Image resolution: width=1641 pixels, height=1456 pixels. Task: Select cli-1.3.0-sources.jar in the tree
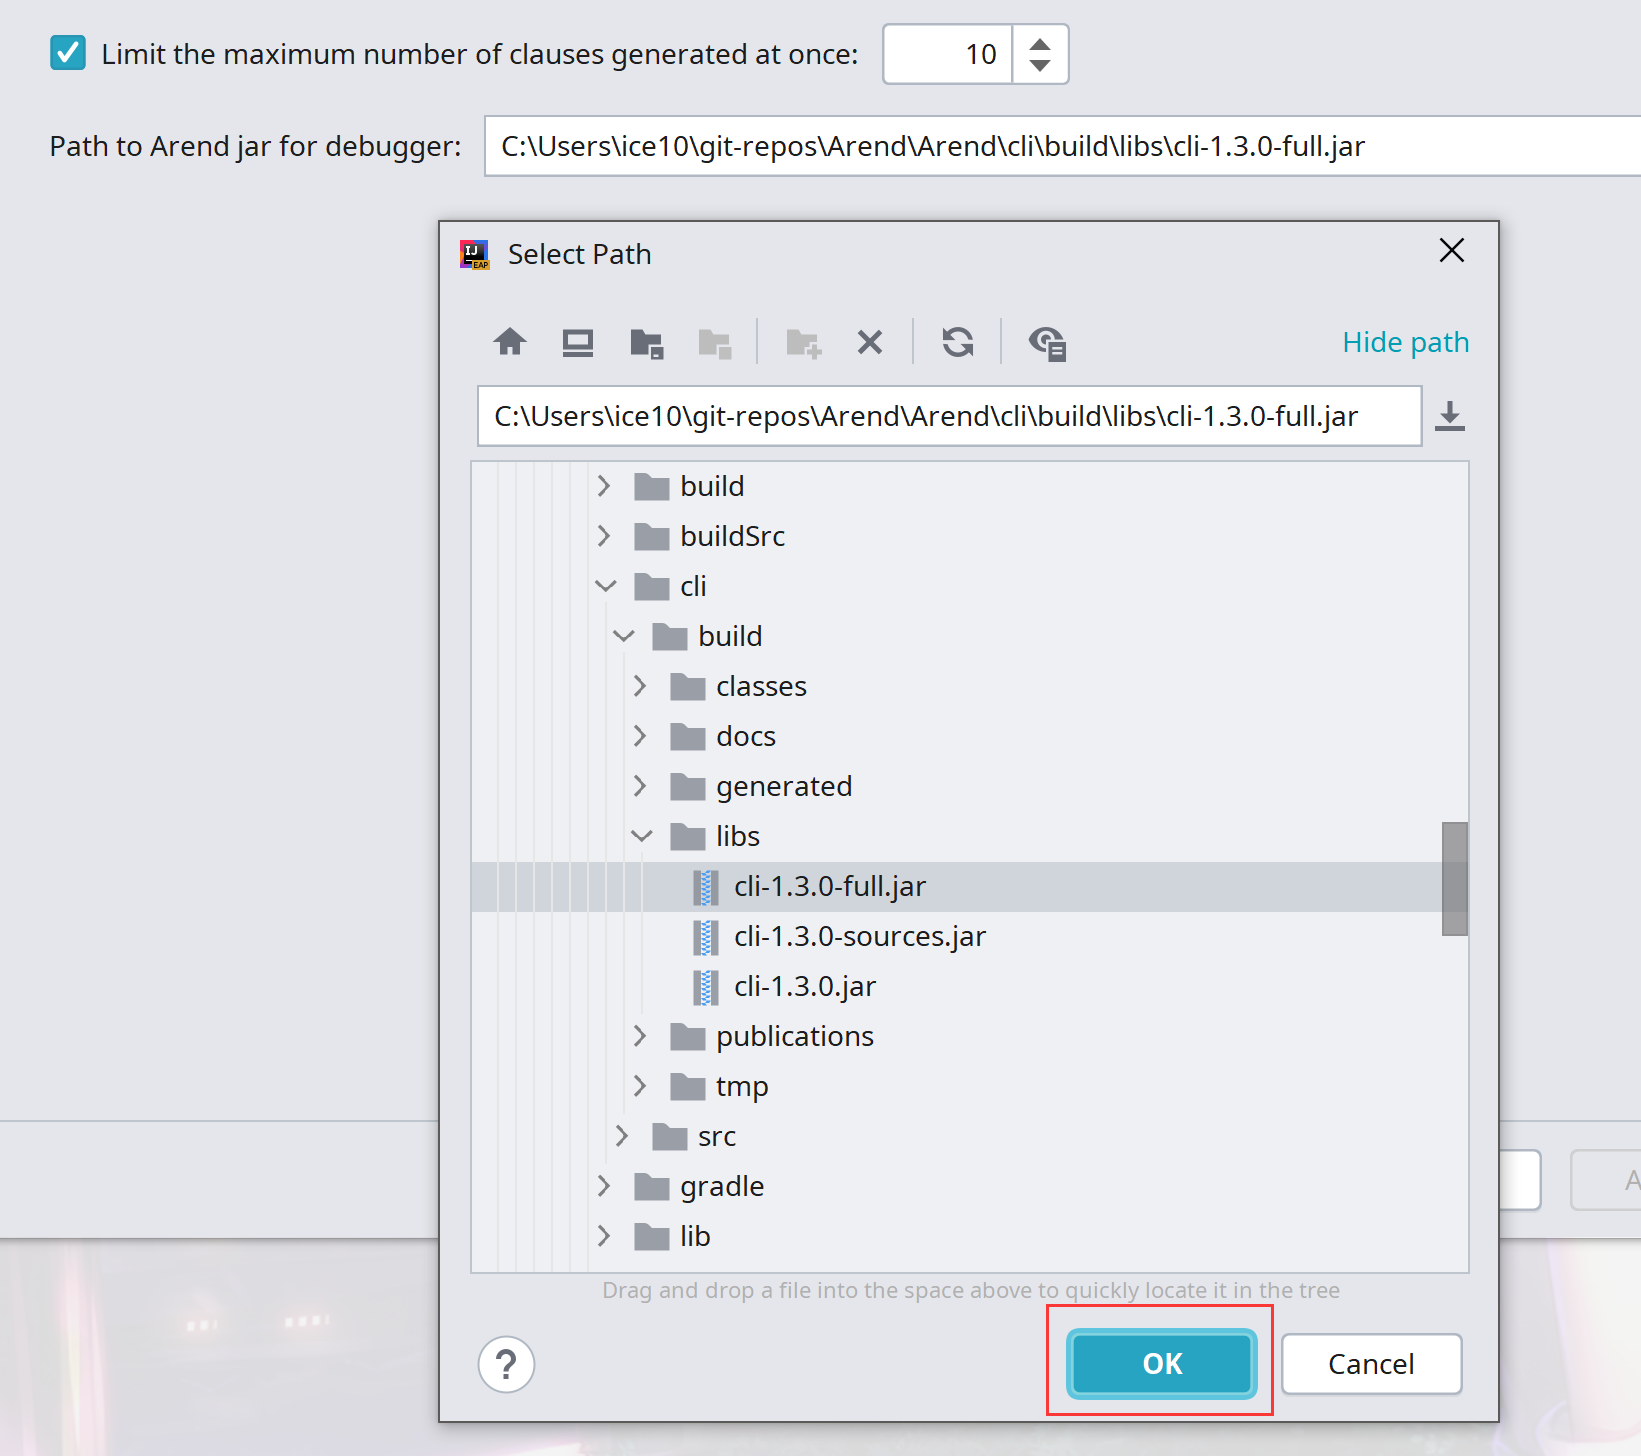coord(859,936)
